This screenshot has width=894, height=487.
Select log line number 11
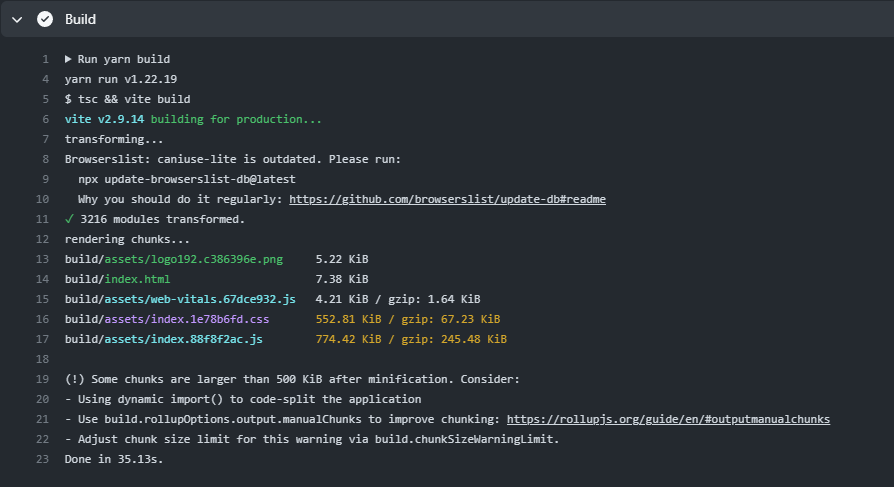tap(42, 219)
